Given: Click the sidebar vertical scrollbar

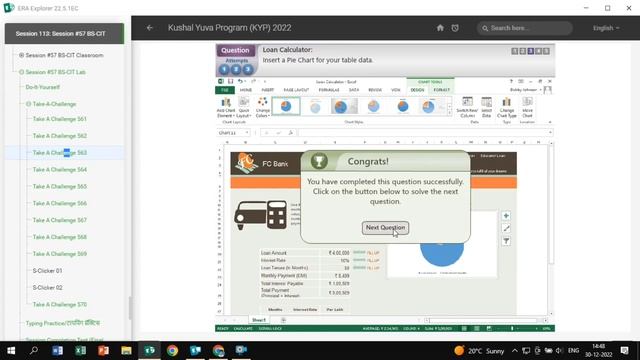Looking at the screenshot, I should (130, 307).
